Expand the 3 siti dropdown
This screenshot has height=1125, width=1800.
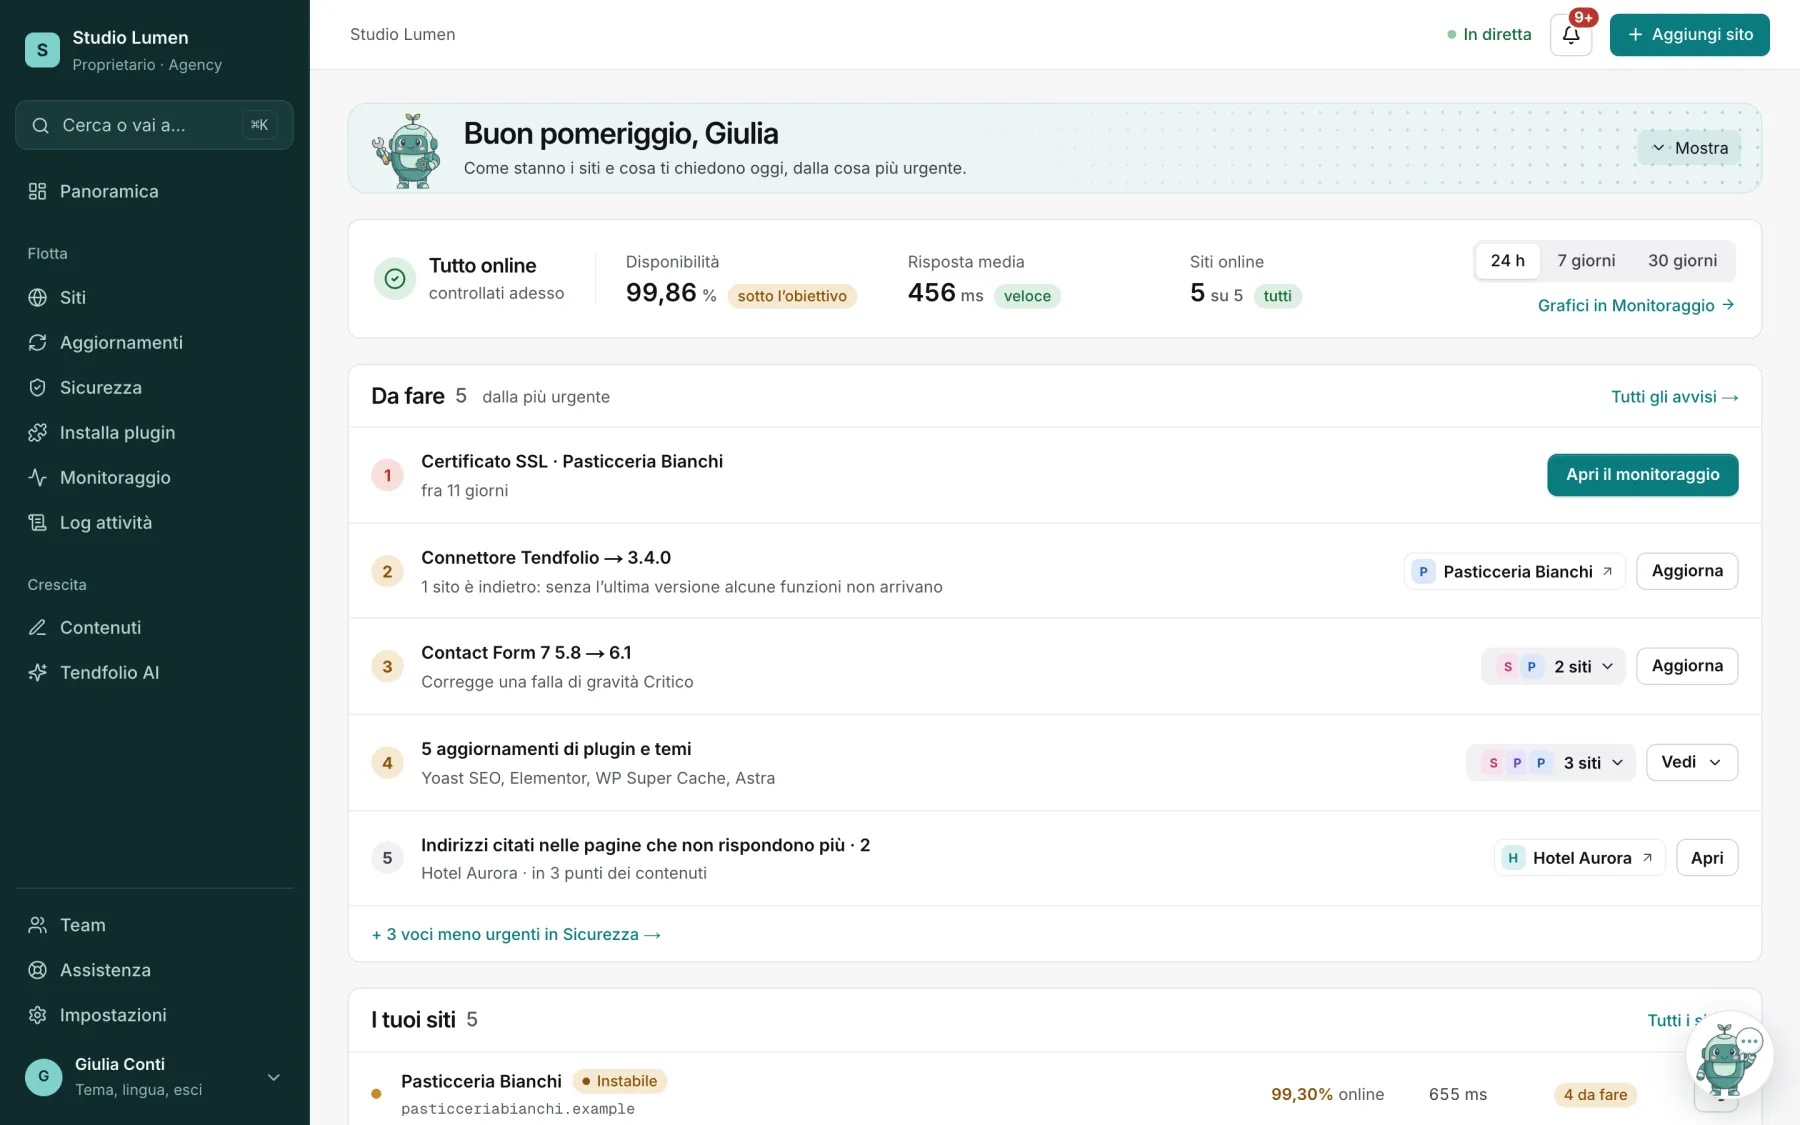click(1551, 762)
